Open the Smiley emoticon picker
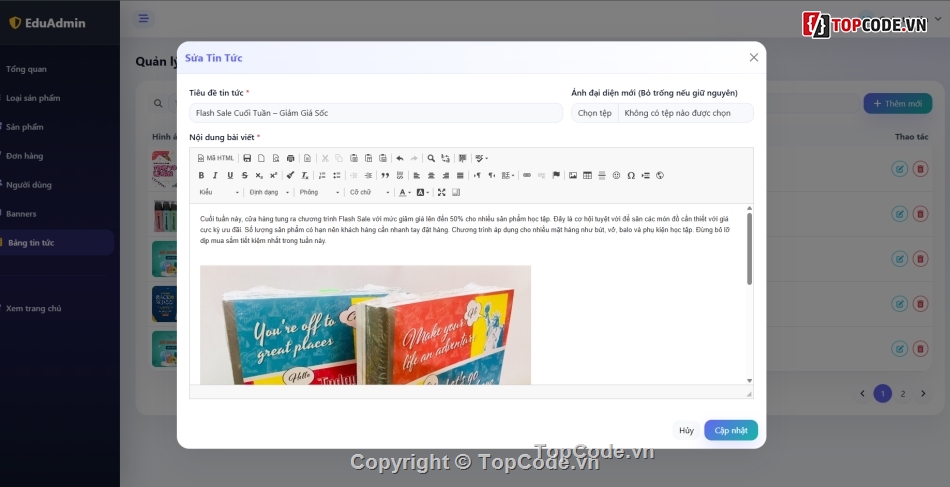950x487 pixels. point(617,175)
